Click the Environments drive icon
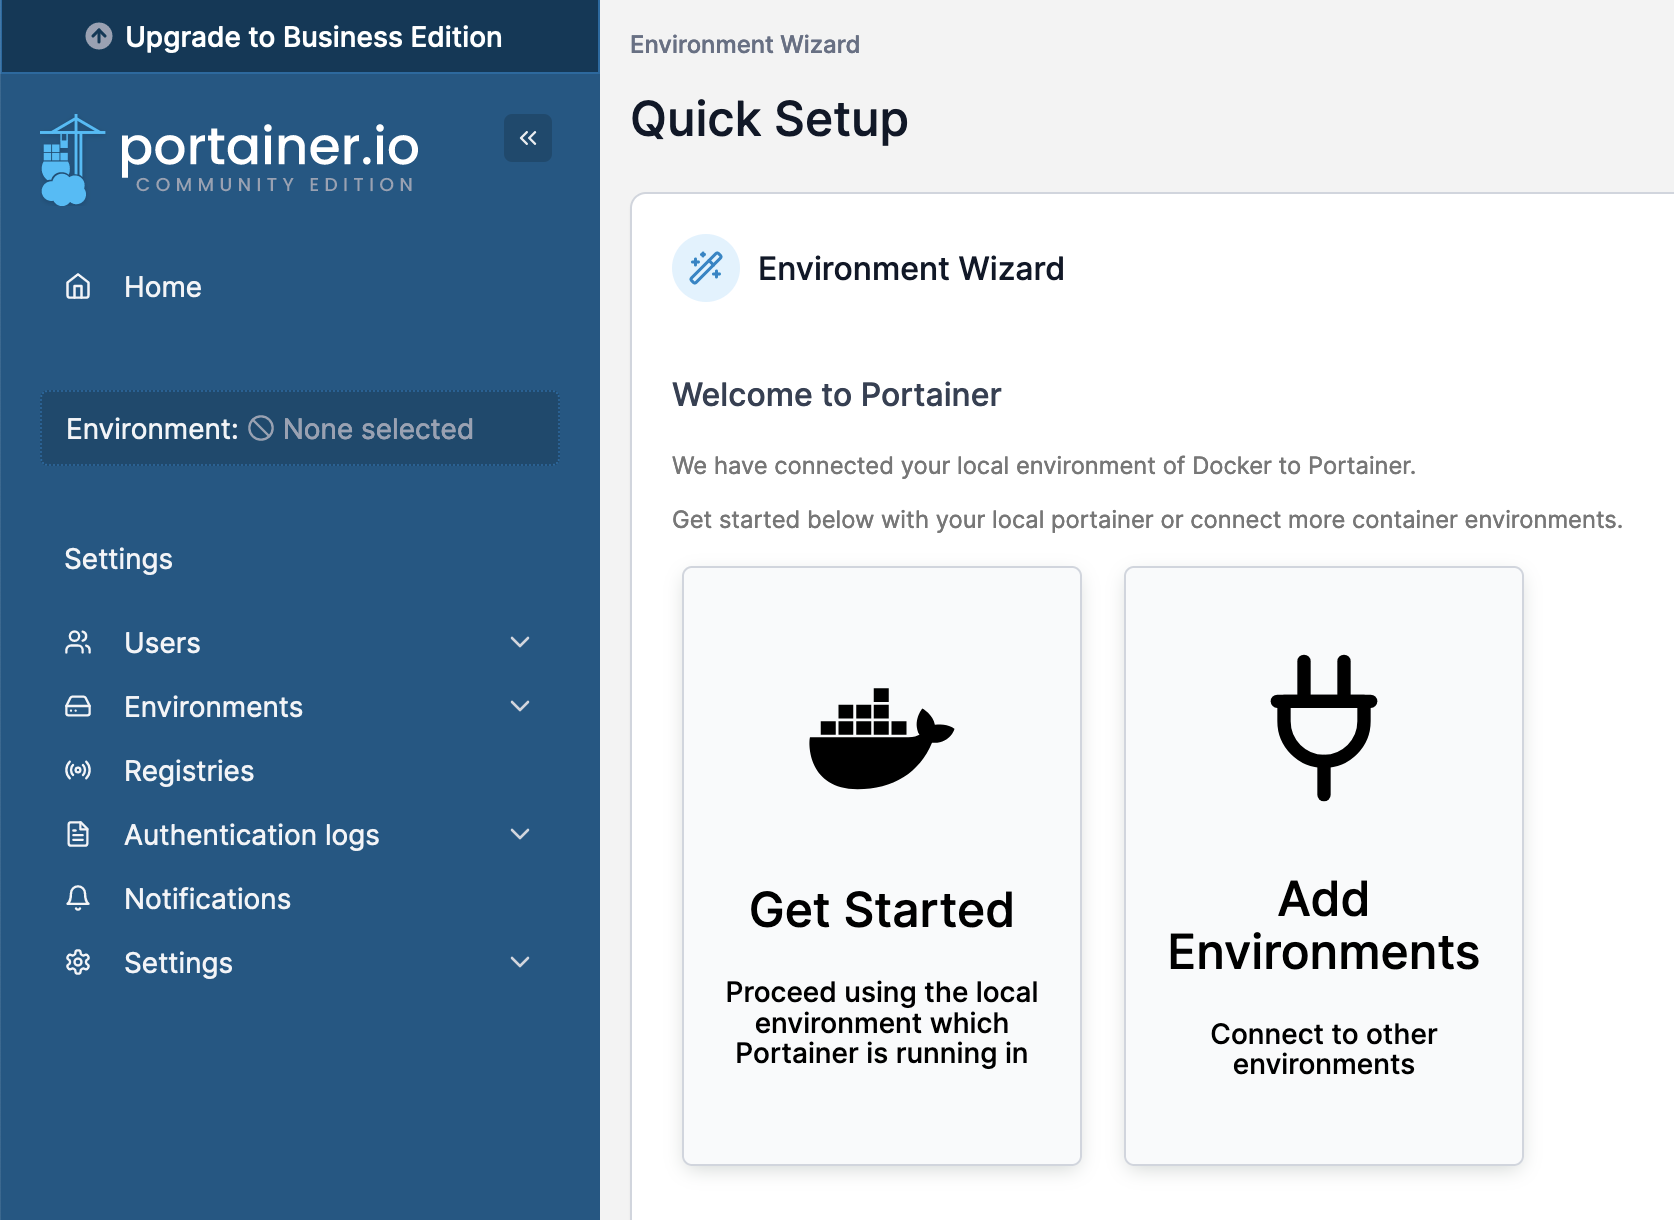The width and height of the screenshot is (1674, 1220). click(78, 706)
